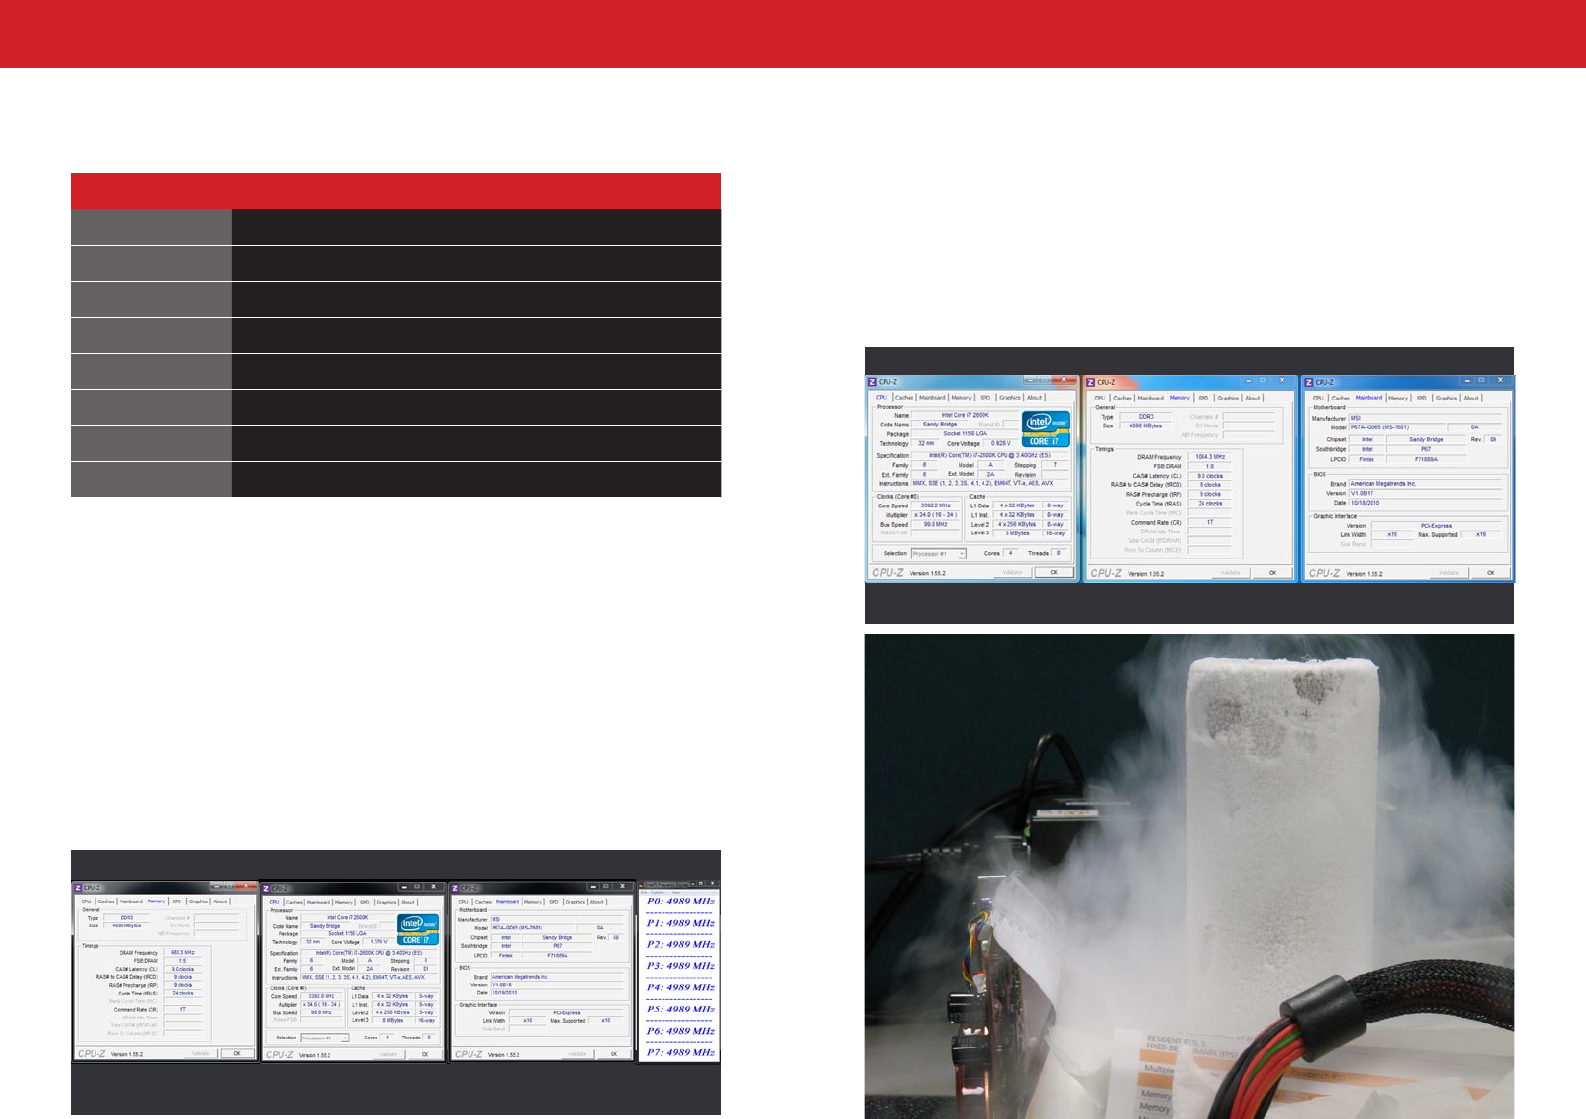Switch to Mainboard tab in the 0.928 V CPU window
This screenshot has height=1119, width=1586.
[932, 398]
